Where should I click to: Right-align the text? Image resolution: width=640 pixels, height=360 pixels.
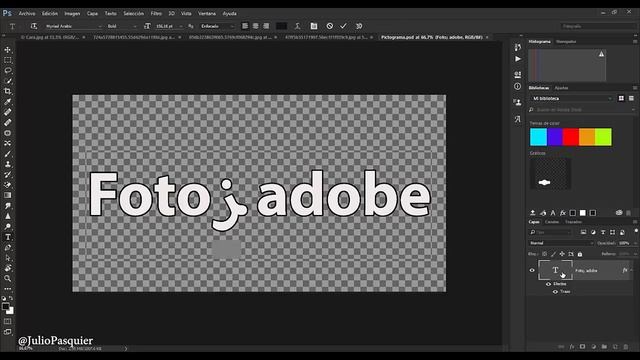pos(266,26)
